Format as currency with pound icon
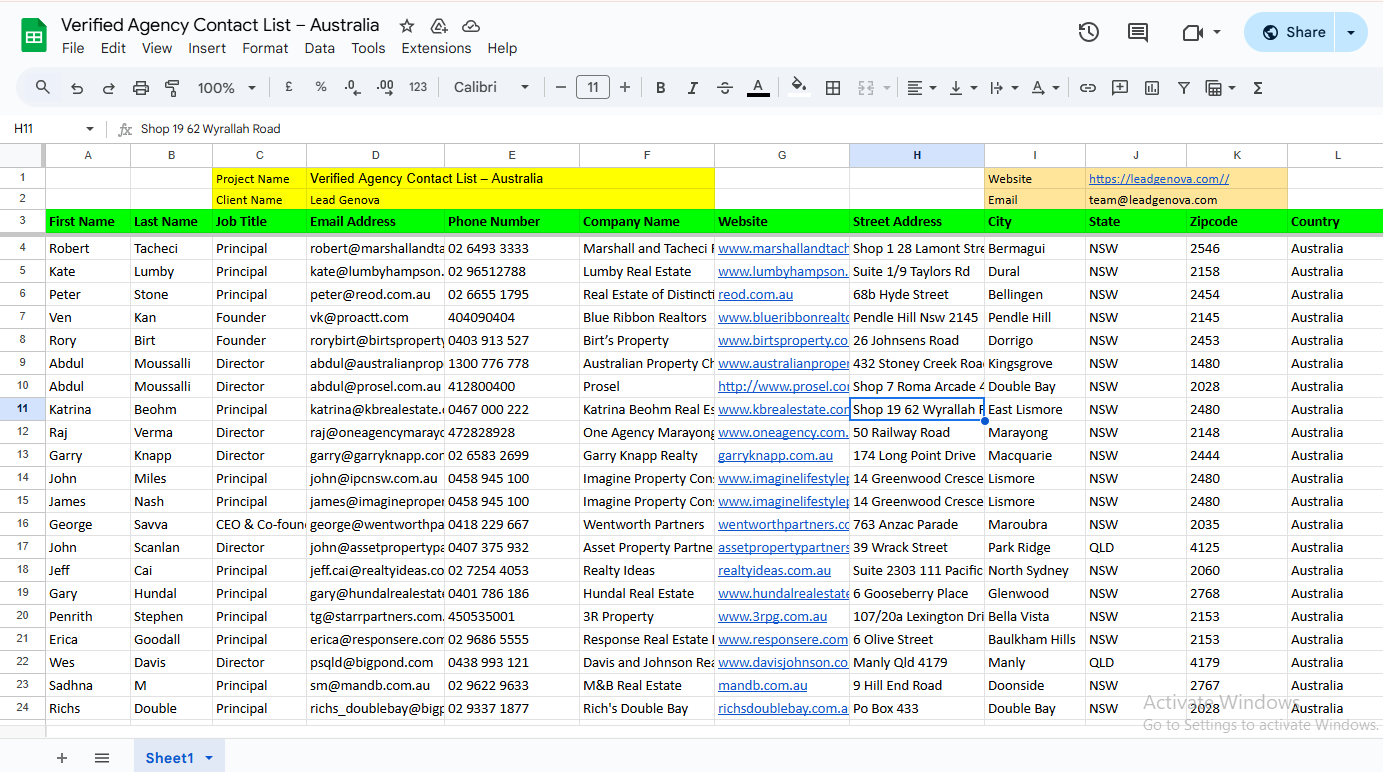Image resolution: width=1383 pixels, height=772 pixels. (x=289, y=88)
